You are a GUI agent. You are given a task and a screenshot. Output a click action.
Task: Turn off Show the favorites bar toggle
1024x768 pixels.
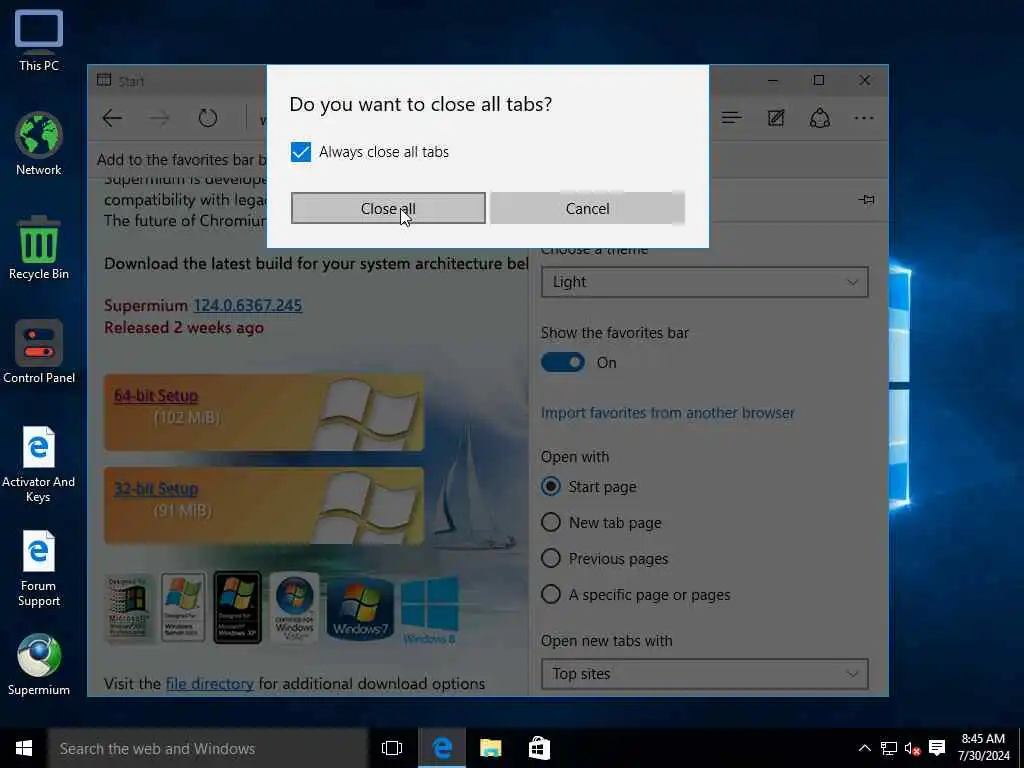pyautogui.click(x=563, y=362)
